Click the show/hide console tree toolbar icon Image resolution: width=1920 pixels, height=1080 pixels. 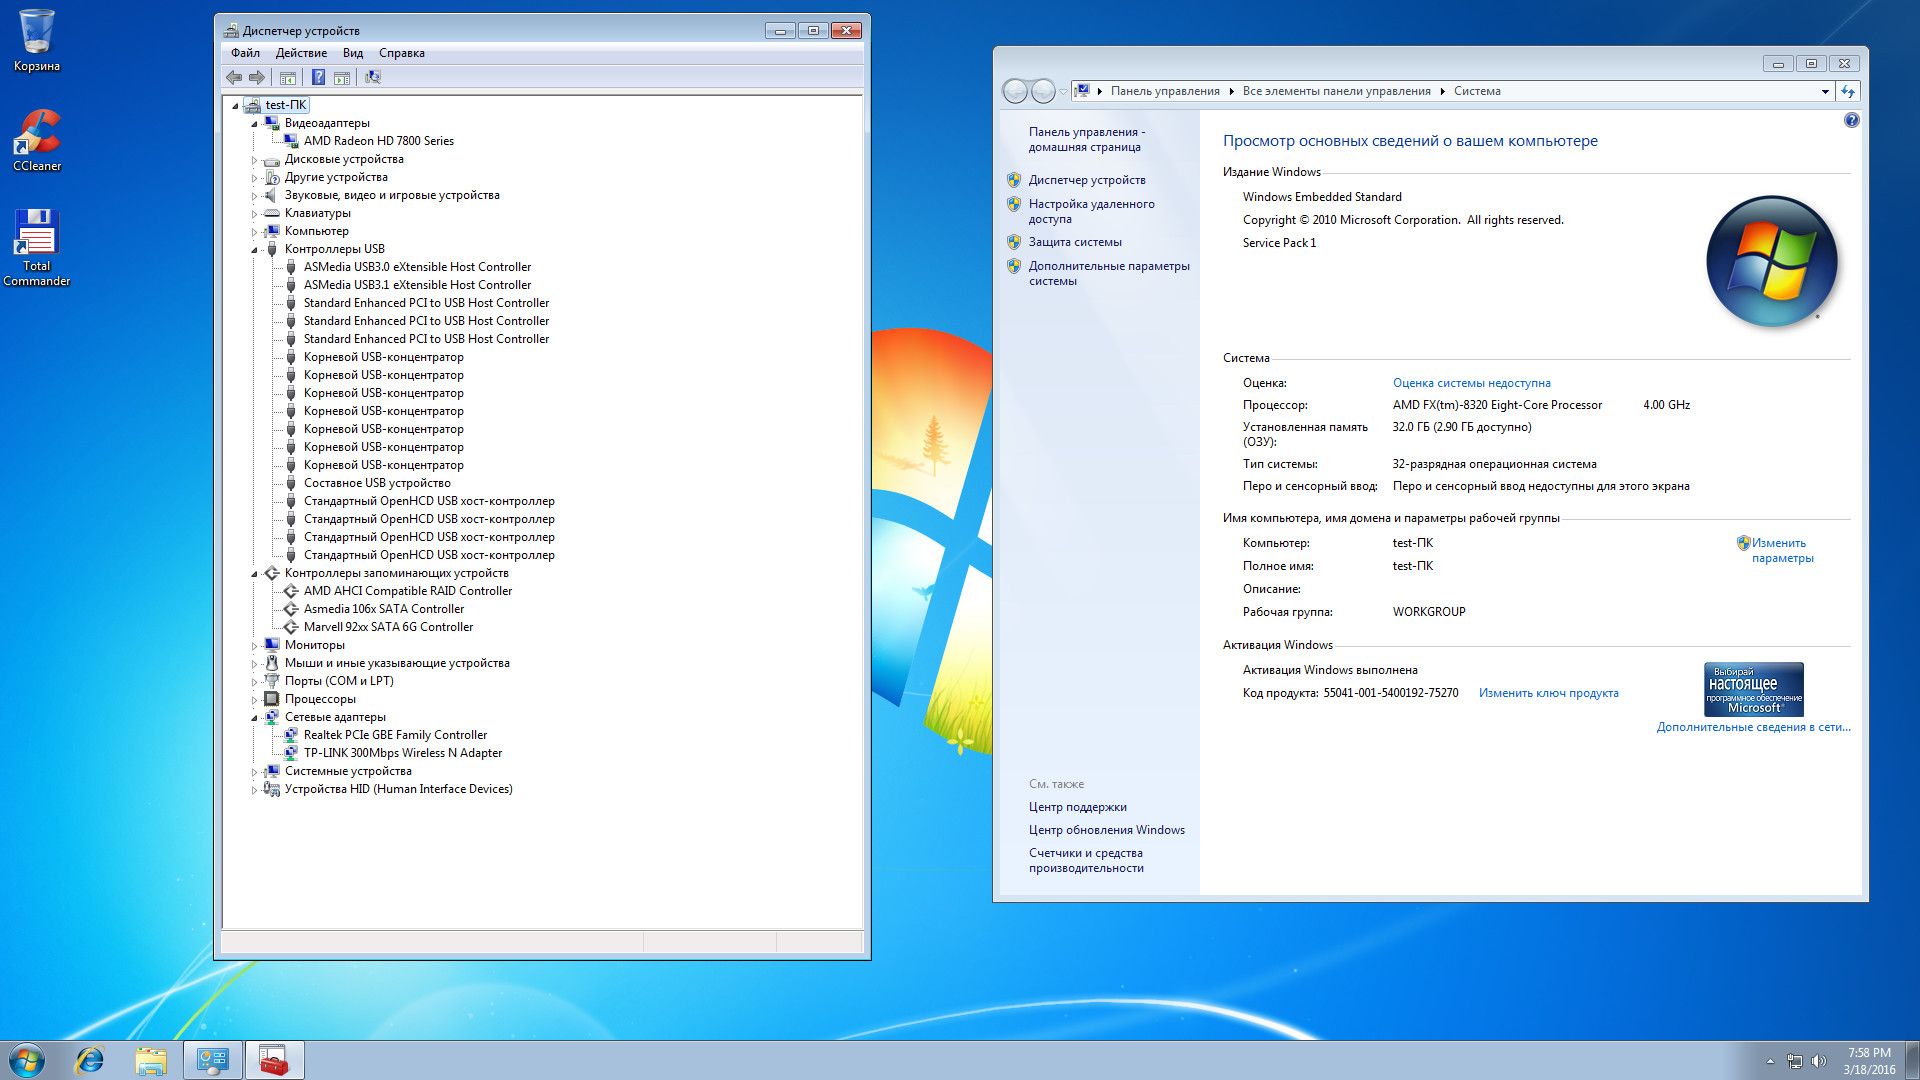pos(288,77)
